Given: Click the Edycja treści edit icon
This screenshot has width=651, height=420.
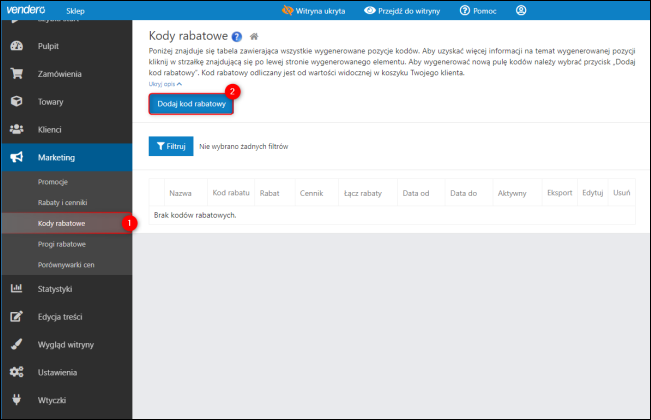Looking at the screenshot, I should pos(17,317).
